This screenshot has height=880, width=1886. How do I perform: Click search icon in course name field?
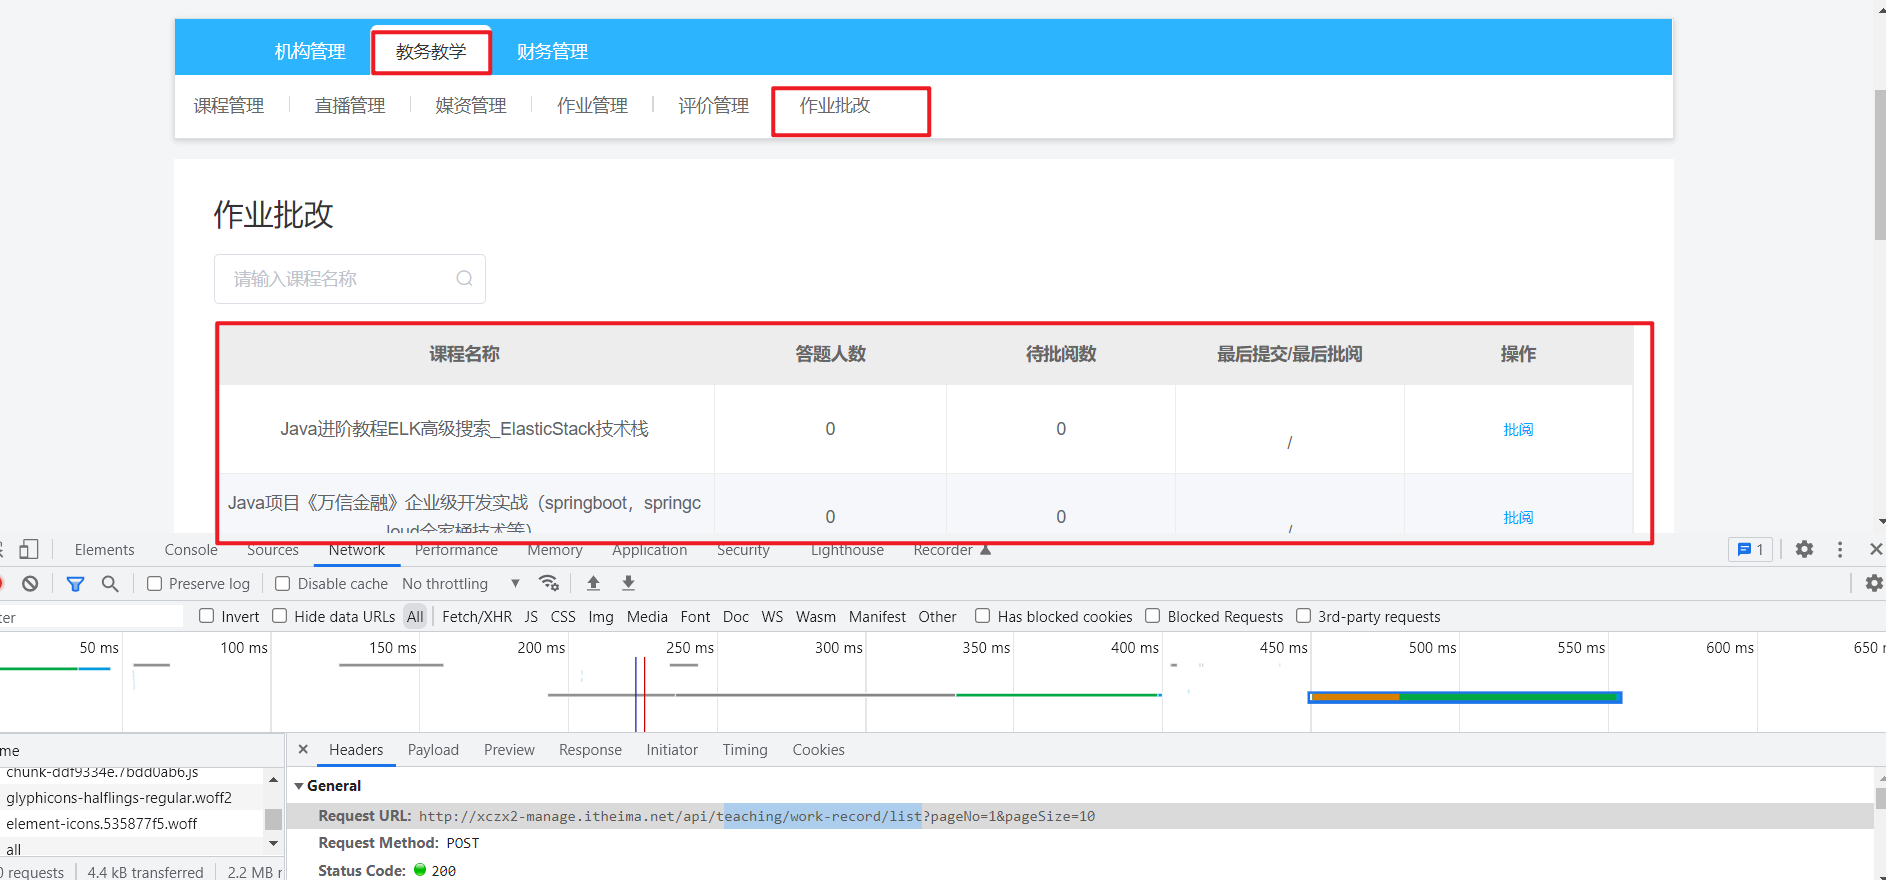(x=464, y=279)
